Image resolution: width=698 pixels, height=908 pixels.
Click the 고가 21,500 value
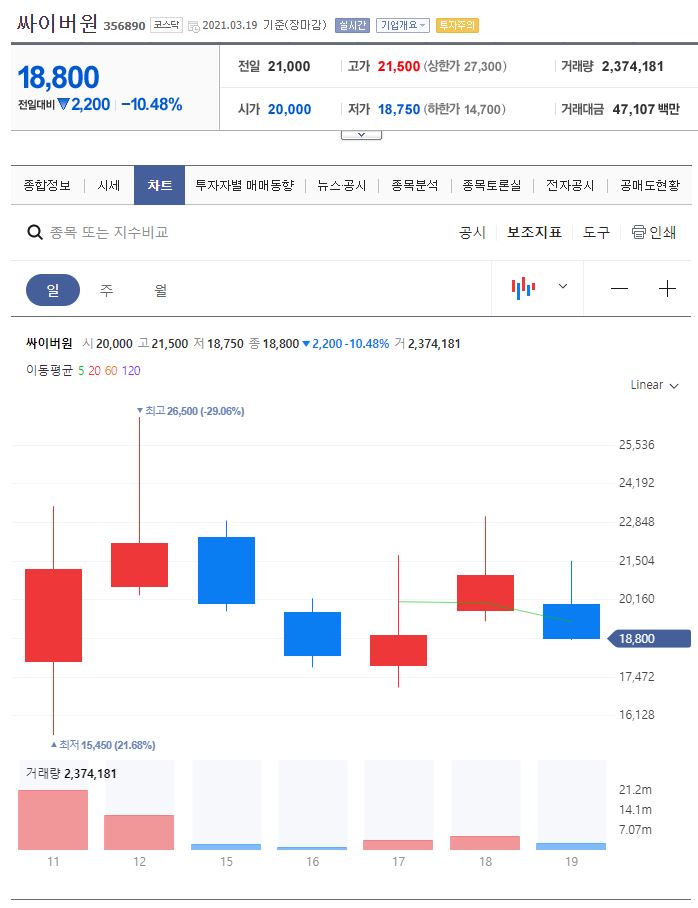pos(399,66)
